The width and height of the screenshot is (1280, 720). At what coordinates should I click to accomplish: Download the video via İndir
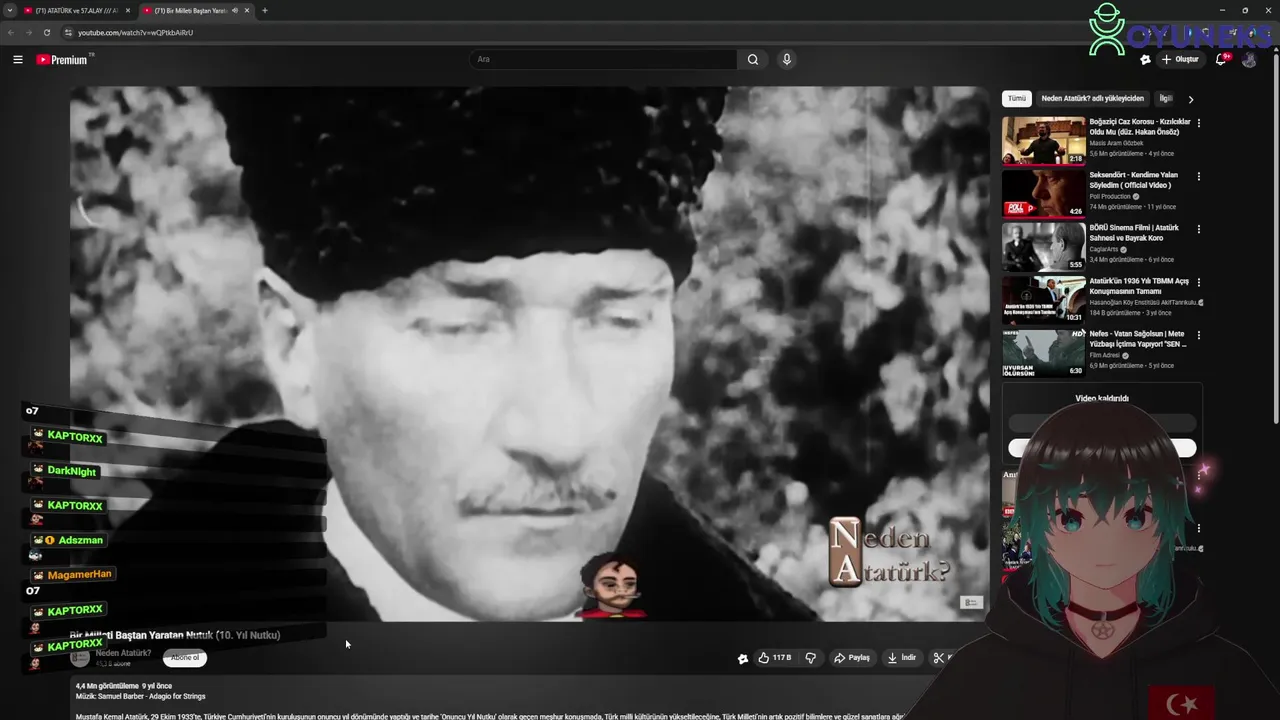902,658
